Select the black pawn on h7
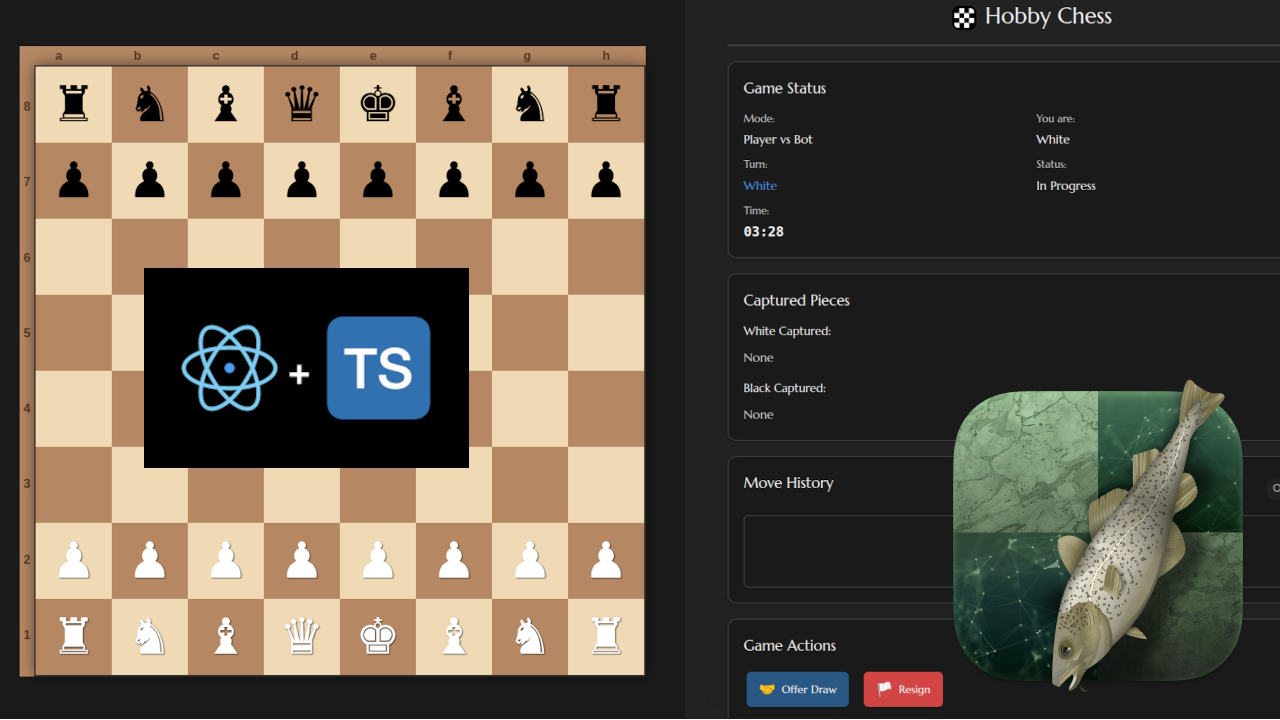 click(606, 181)
